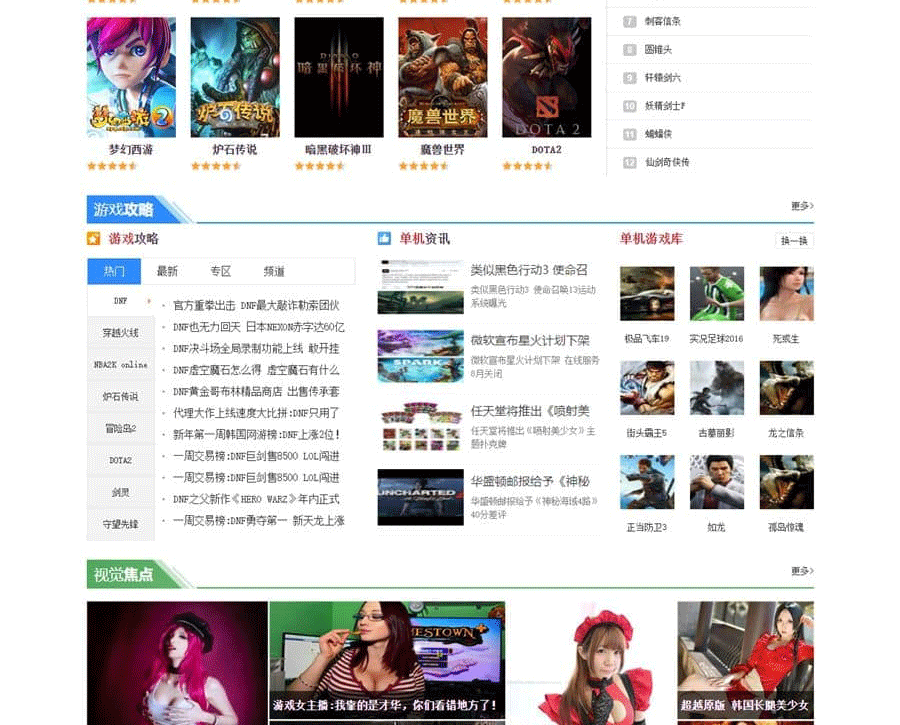The width and height of the screenshot is (900, 725).
Task: Open the 梦幻西游 game cover
Action: 131,77
